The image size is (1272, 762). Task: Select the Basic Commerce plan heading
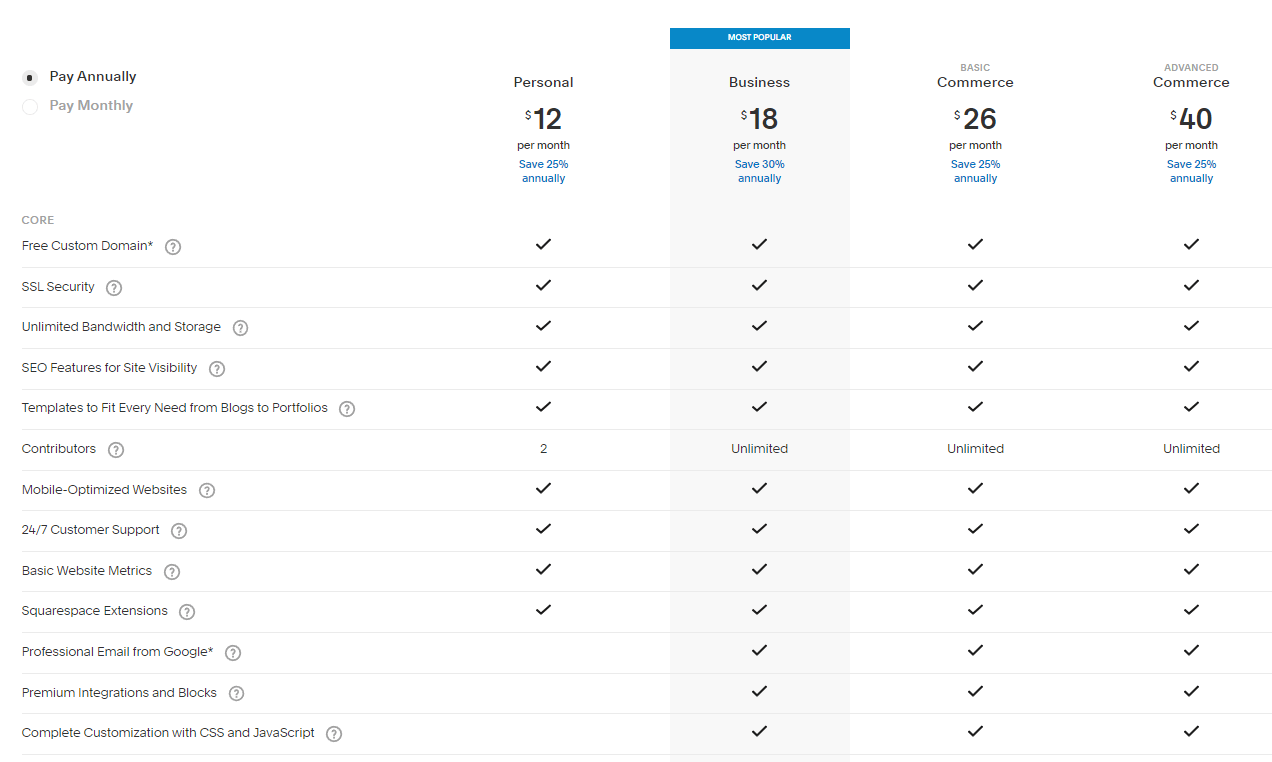[976, 76]
